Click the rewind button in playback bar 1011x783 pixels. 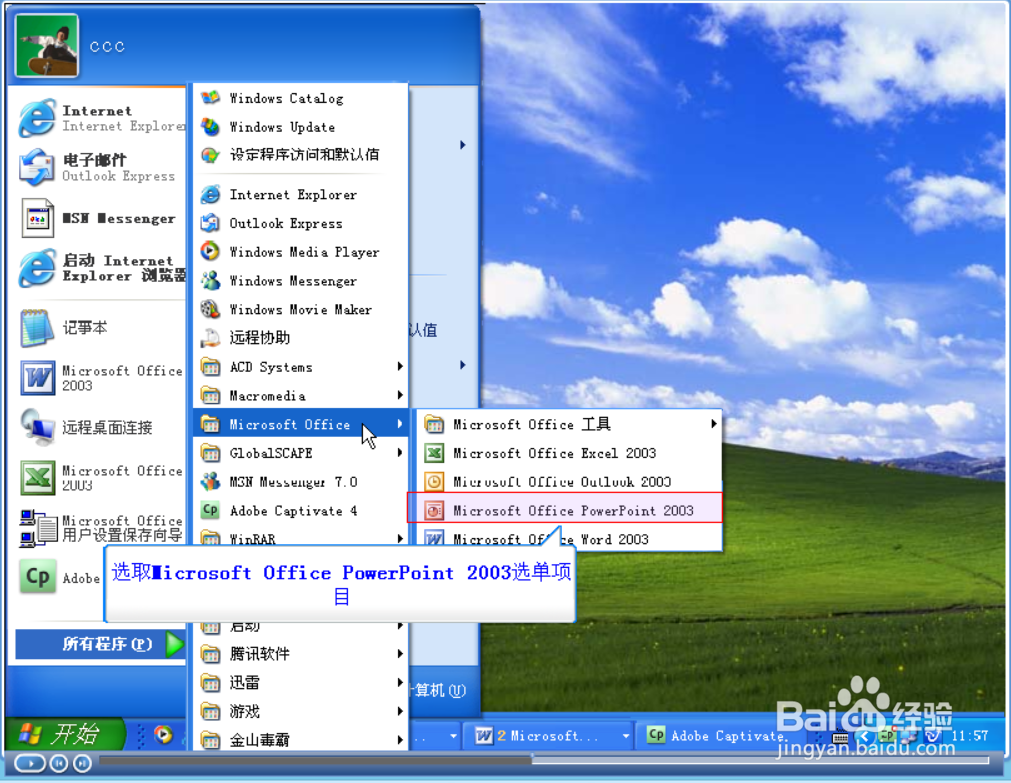pyautogui.click(x=59, y=764)
